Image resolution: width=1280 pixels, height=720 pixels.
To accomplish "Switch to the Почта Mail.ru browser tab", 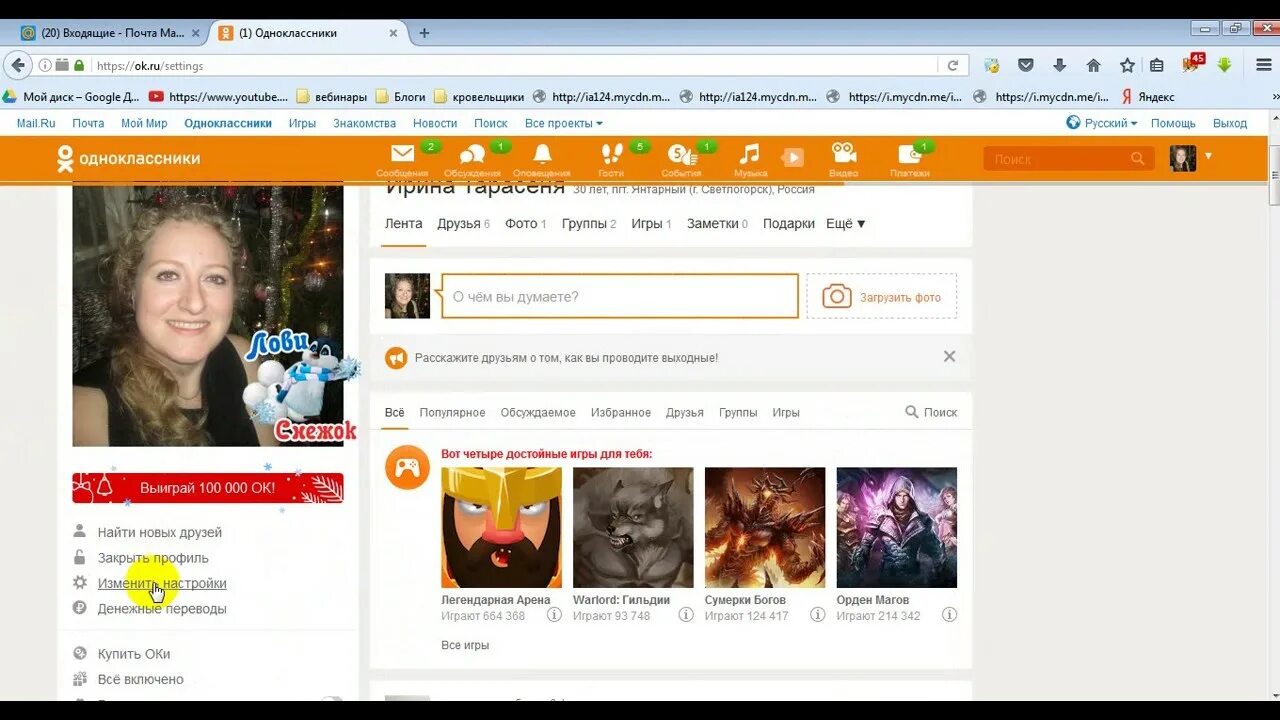I will [110, 33].
